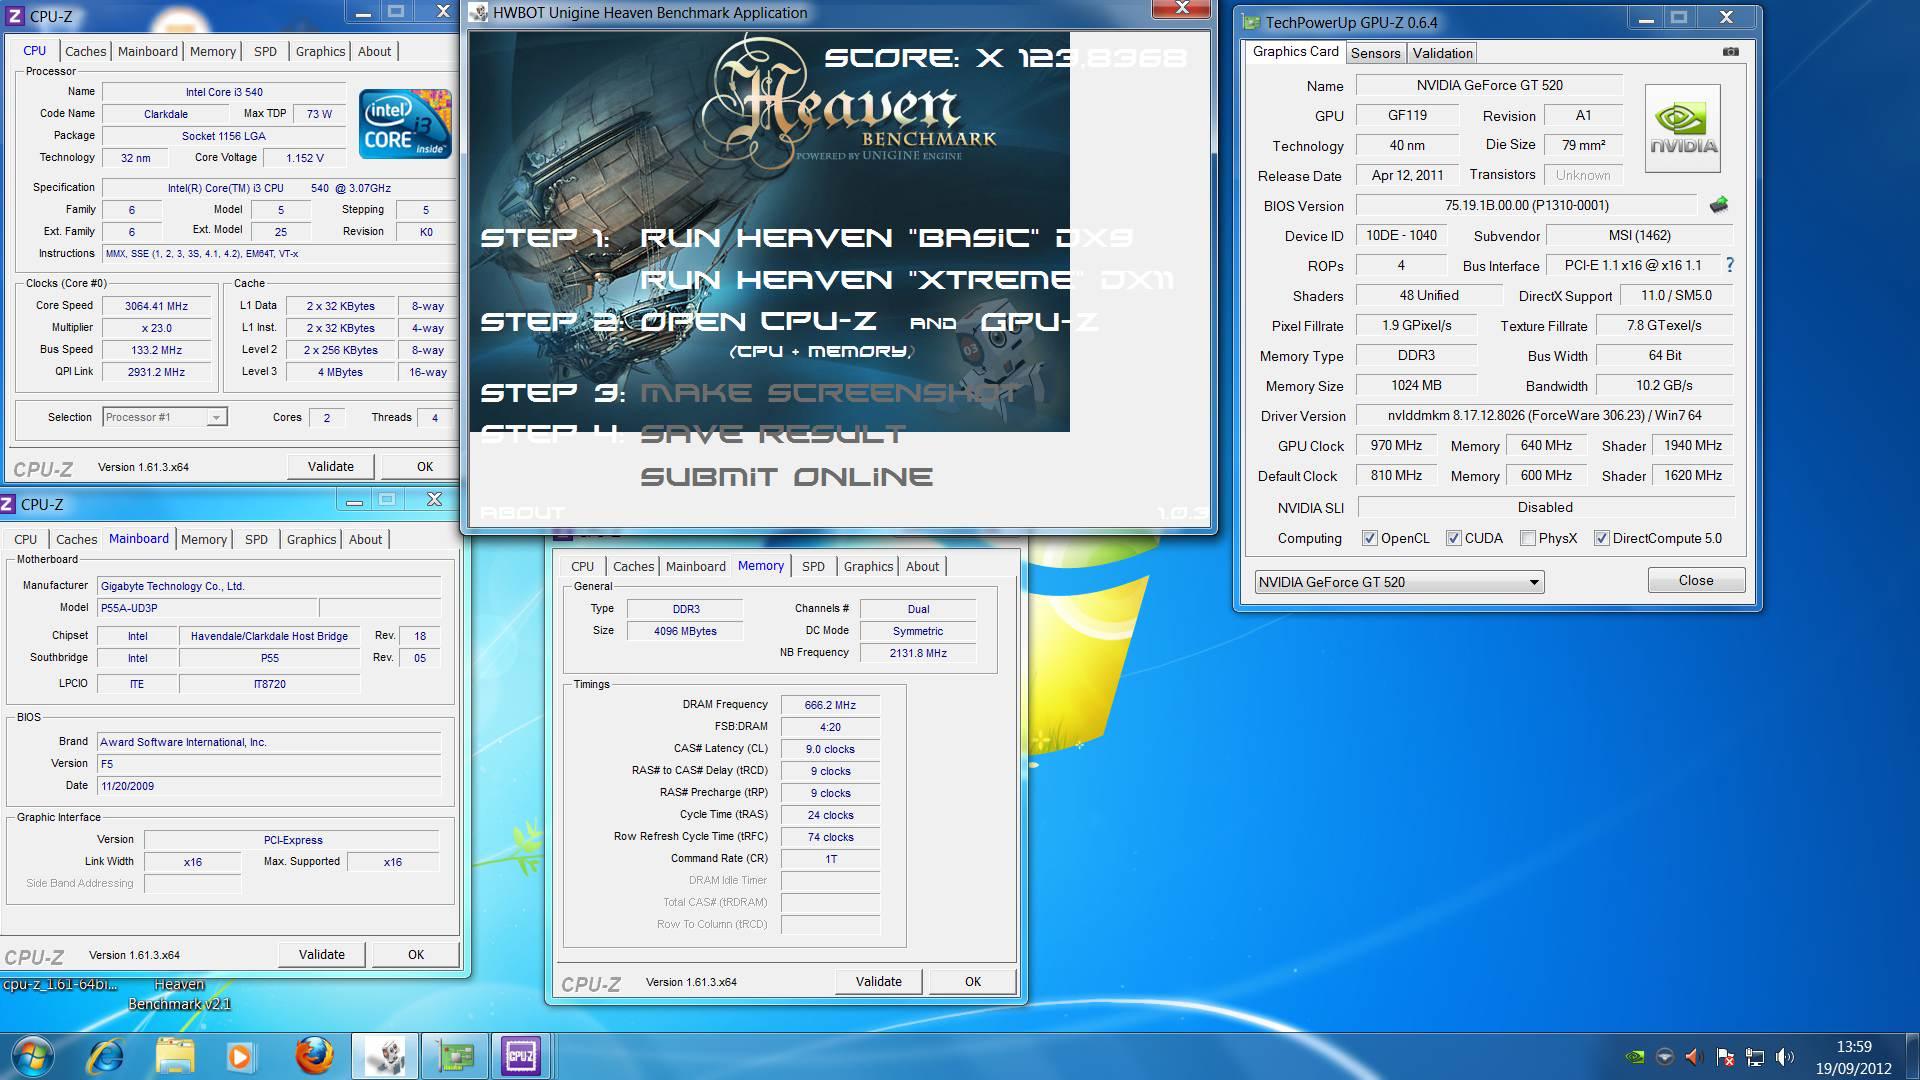
Task: Click the Core Speed value 3064.41 MHz
Action: tap(156, 306)
